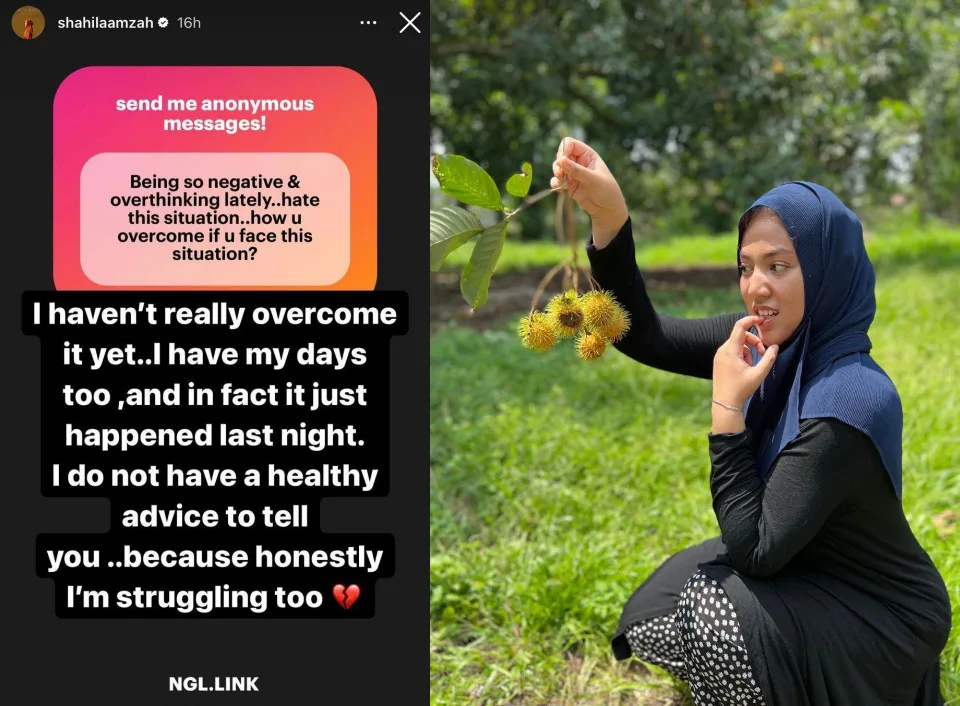Click the "I haven't really overcome" text line
The image size is (960, 706).
tap(215, 314)
